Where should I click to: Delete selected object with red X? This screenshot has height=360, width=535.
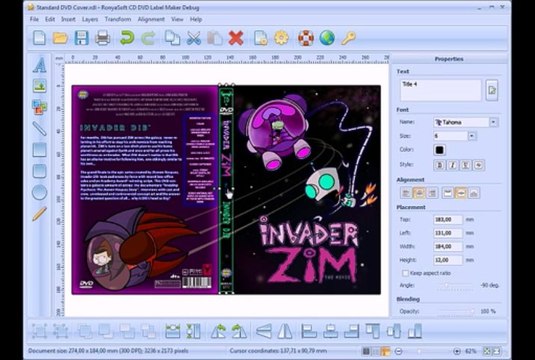(x=236, y=38)
